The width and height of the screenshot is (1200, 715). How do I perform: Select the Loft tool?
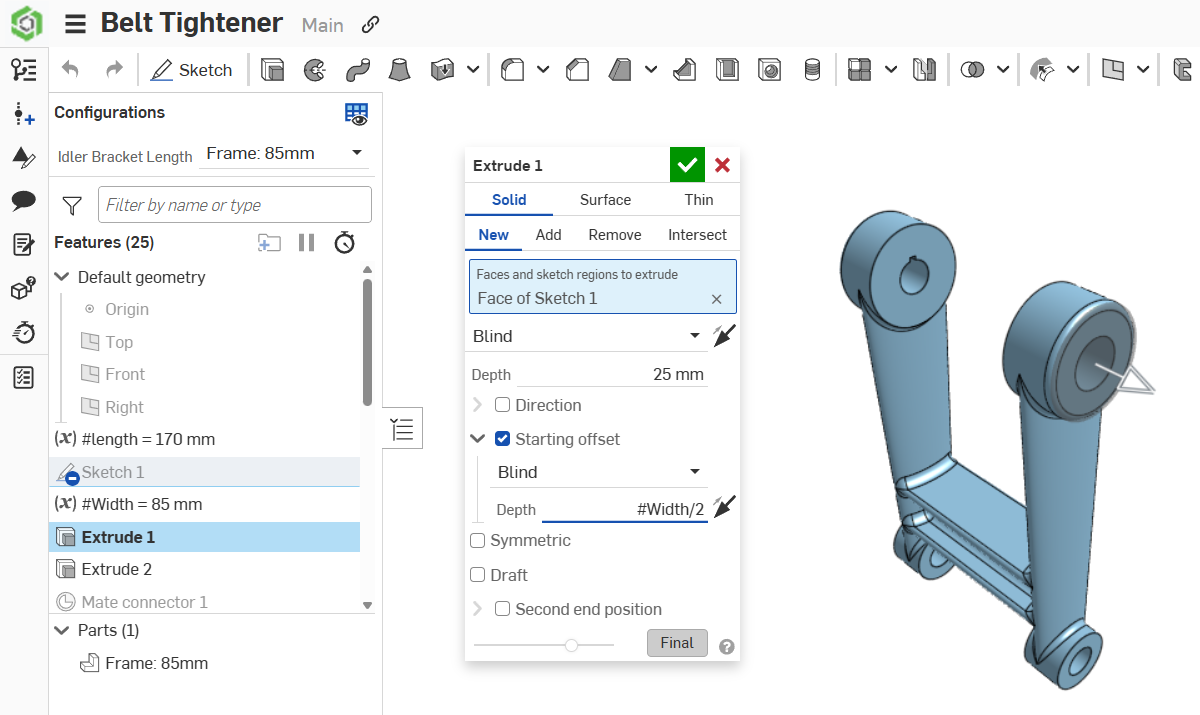399,70
